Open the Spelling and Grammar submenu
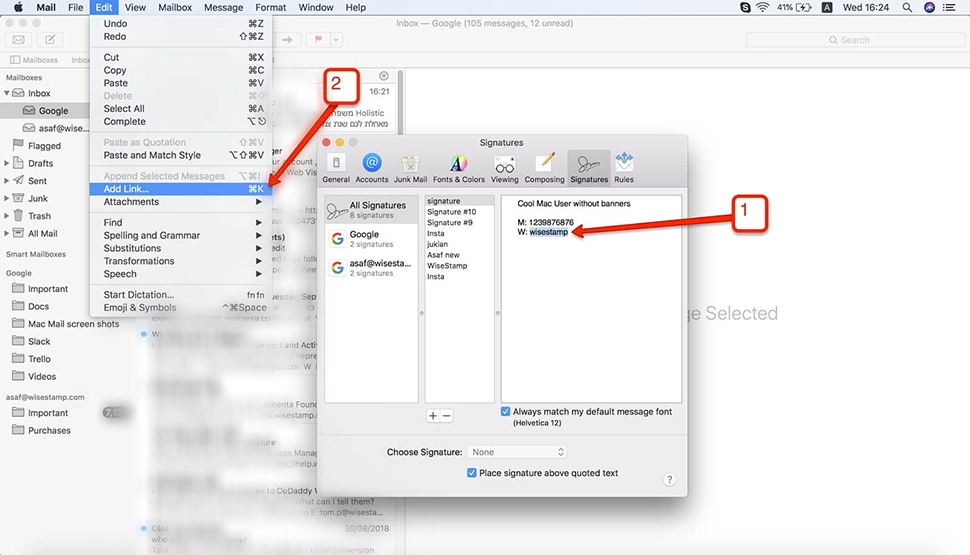 [181, 235]
